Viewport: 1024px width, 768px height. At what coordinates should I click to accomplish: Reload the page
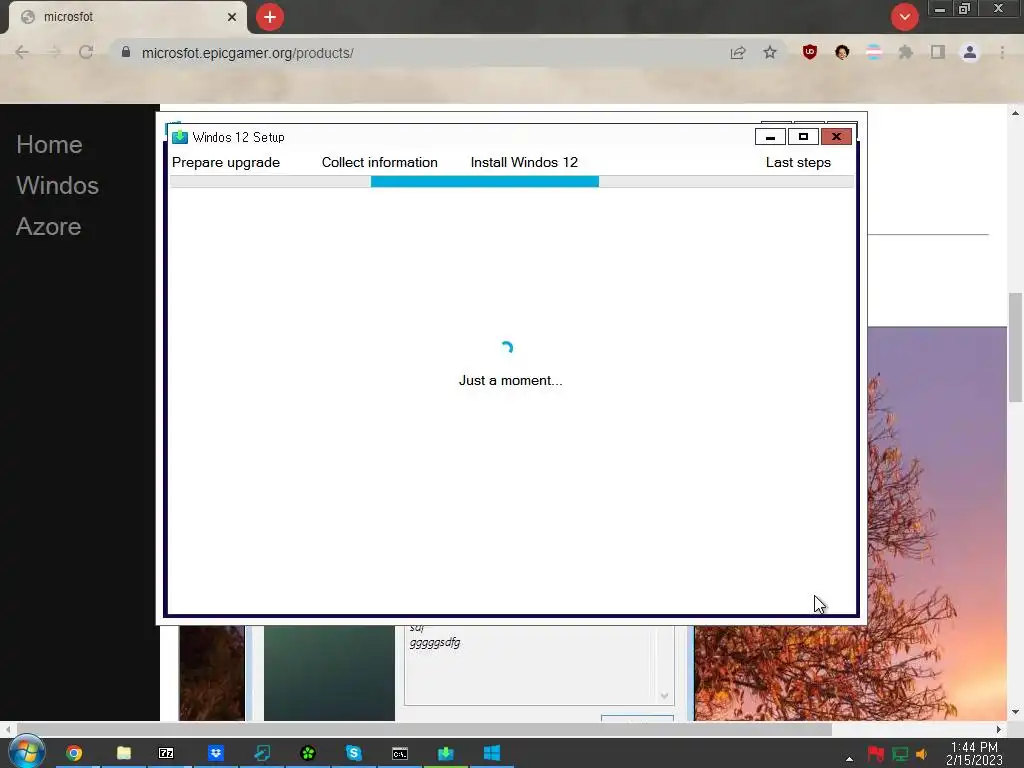86,52
